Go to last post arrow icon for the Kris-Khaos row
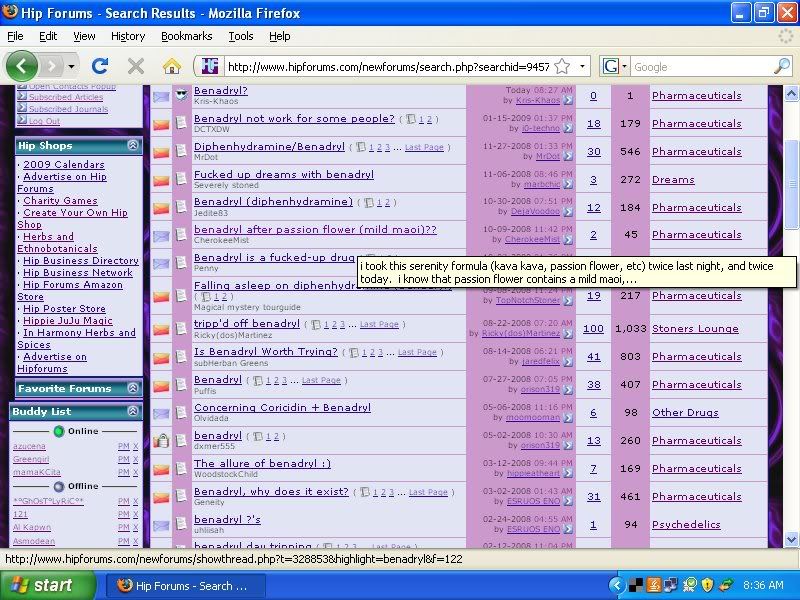The image size is (800, 600). coord(568,101)
